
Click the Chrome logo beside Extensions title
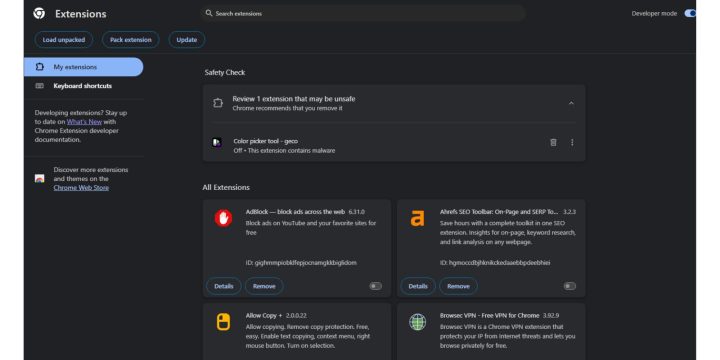coord(39,14)
